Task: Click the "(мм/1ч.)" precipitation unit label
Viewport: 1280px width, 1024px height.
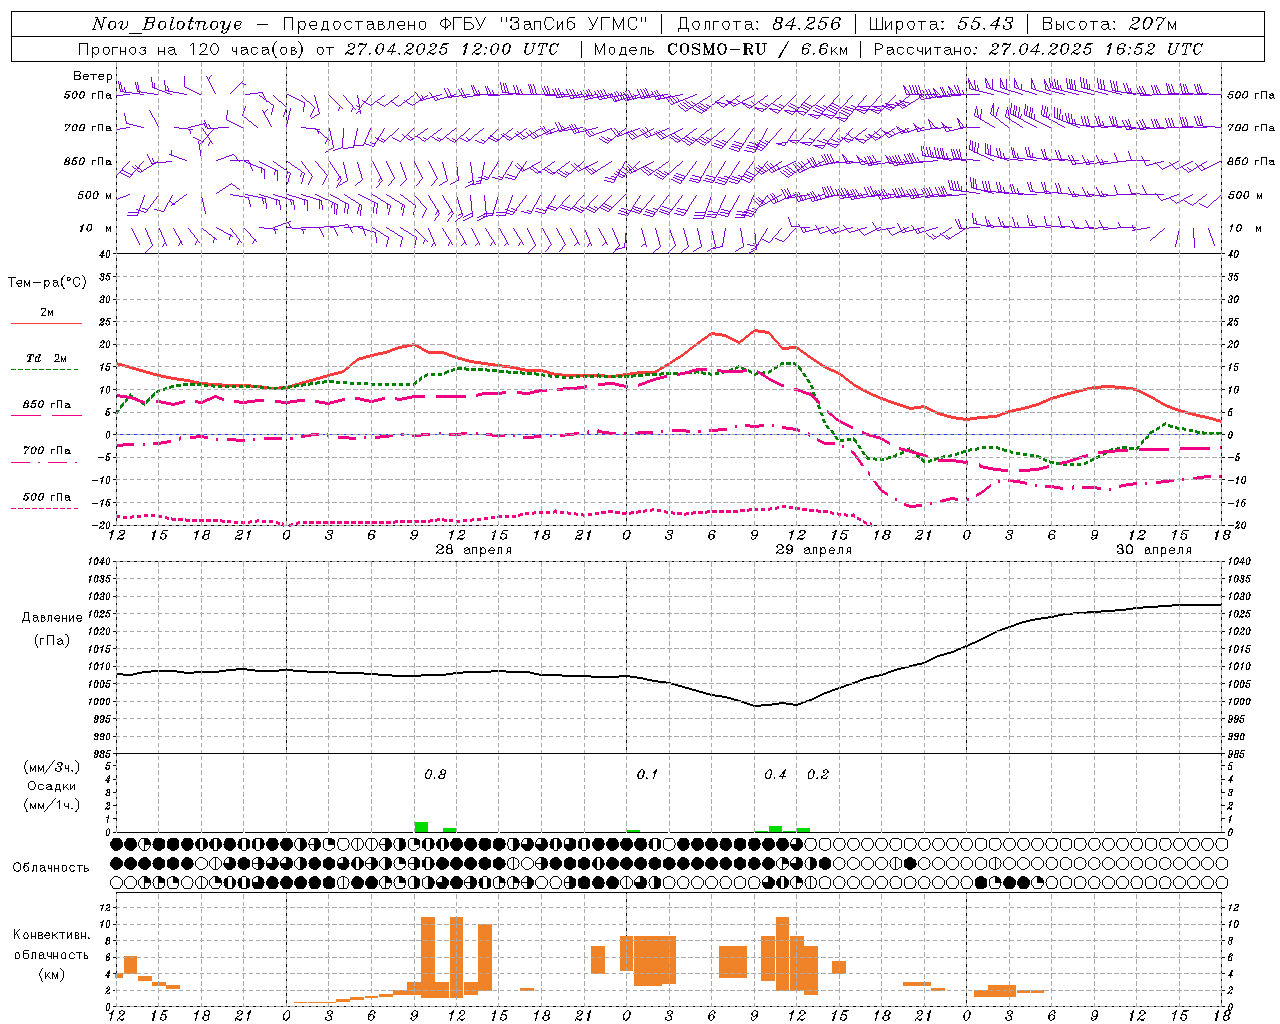Action: pyautogui.click(x=51, y=805)
